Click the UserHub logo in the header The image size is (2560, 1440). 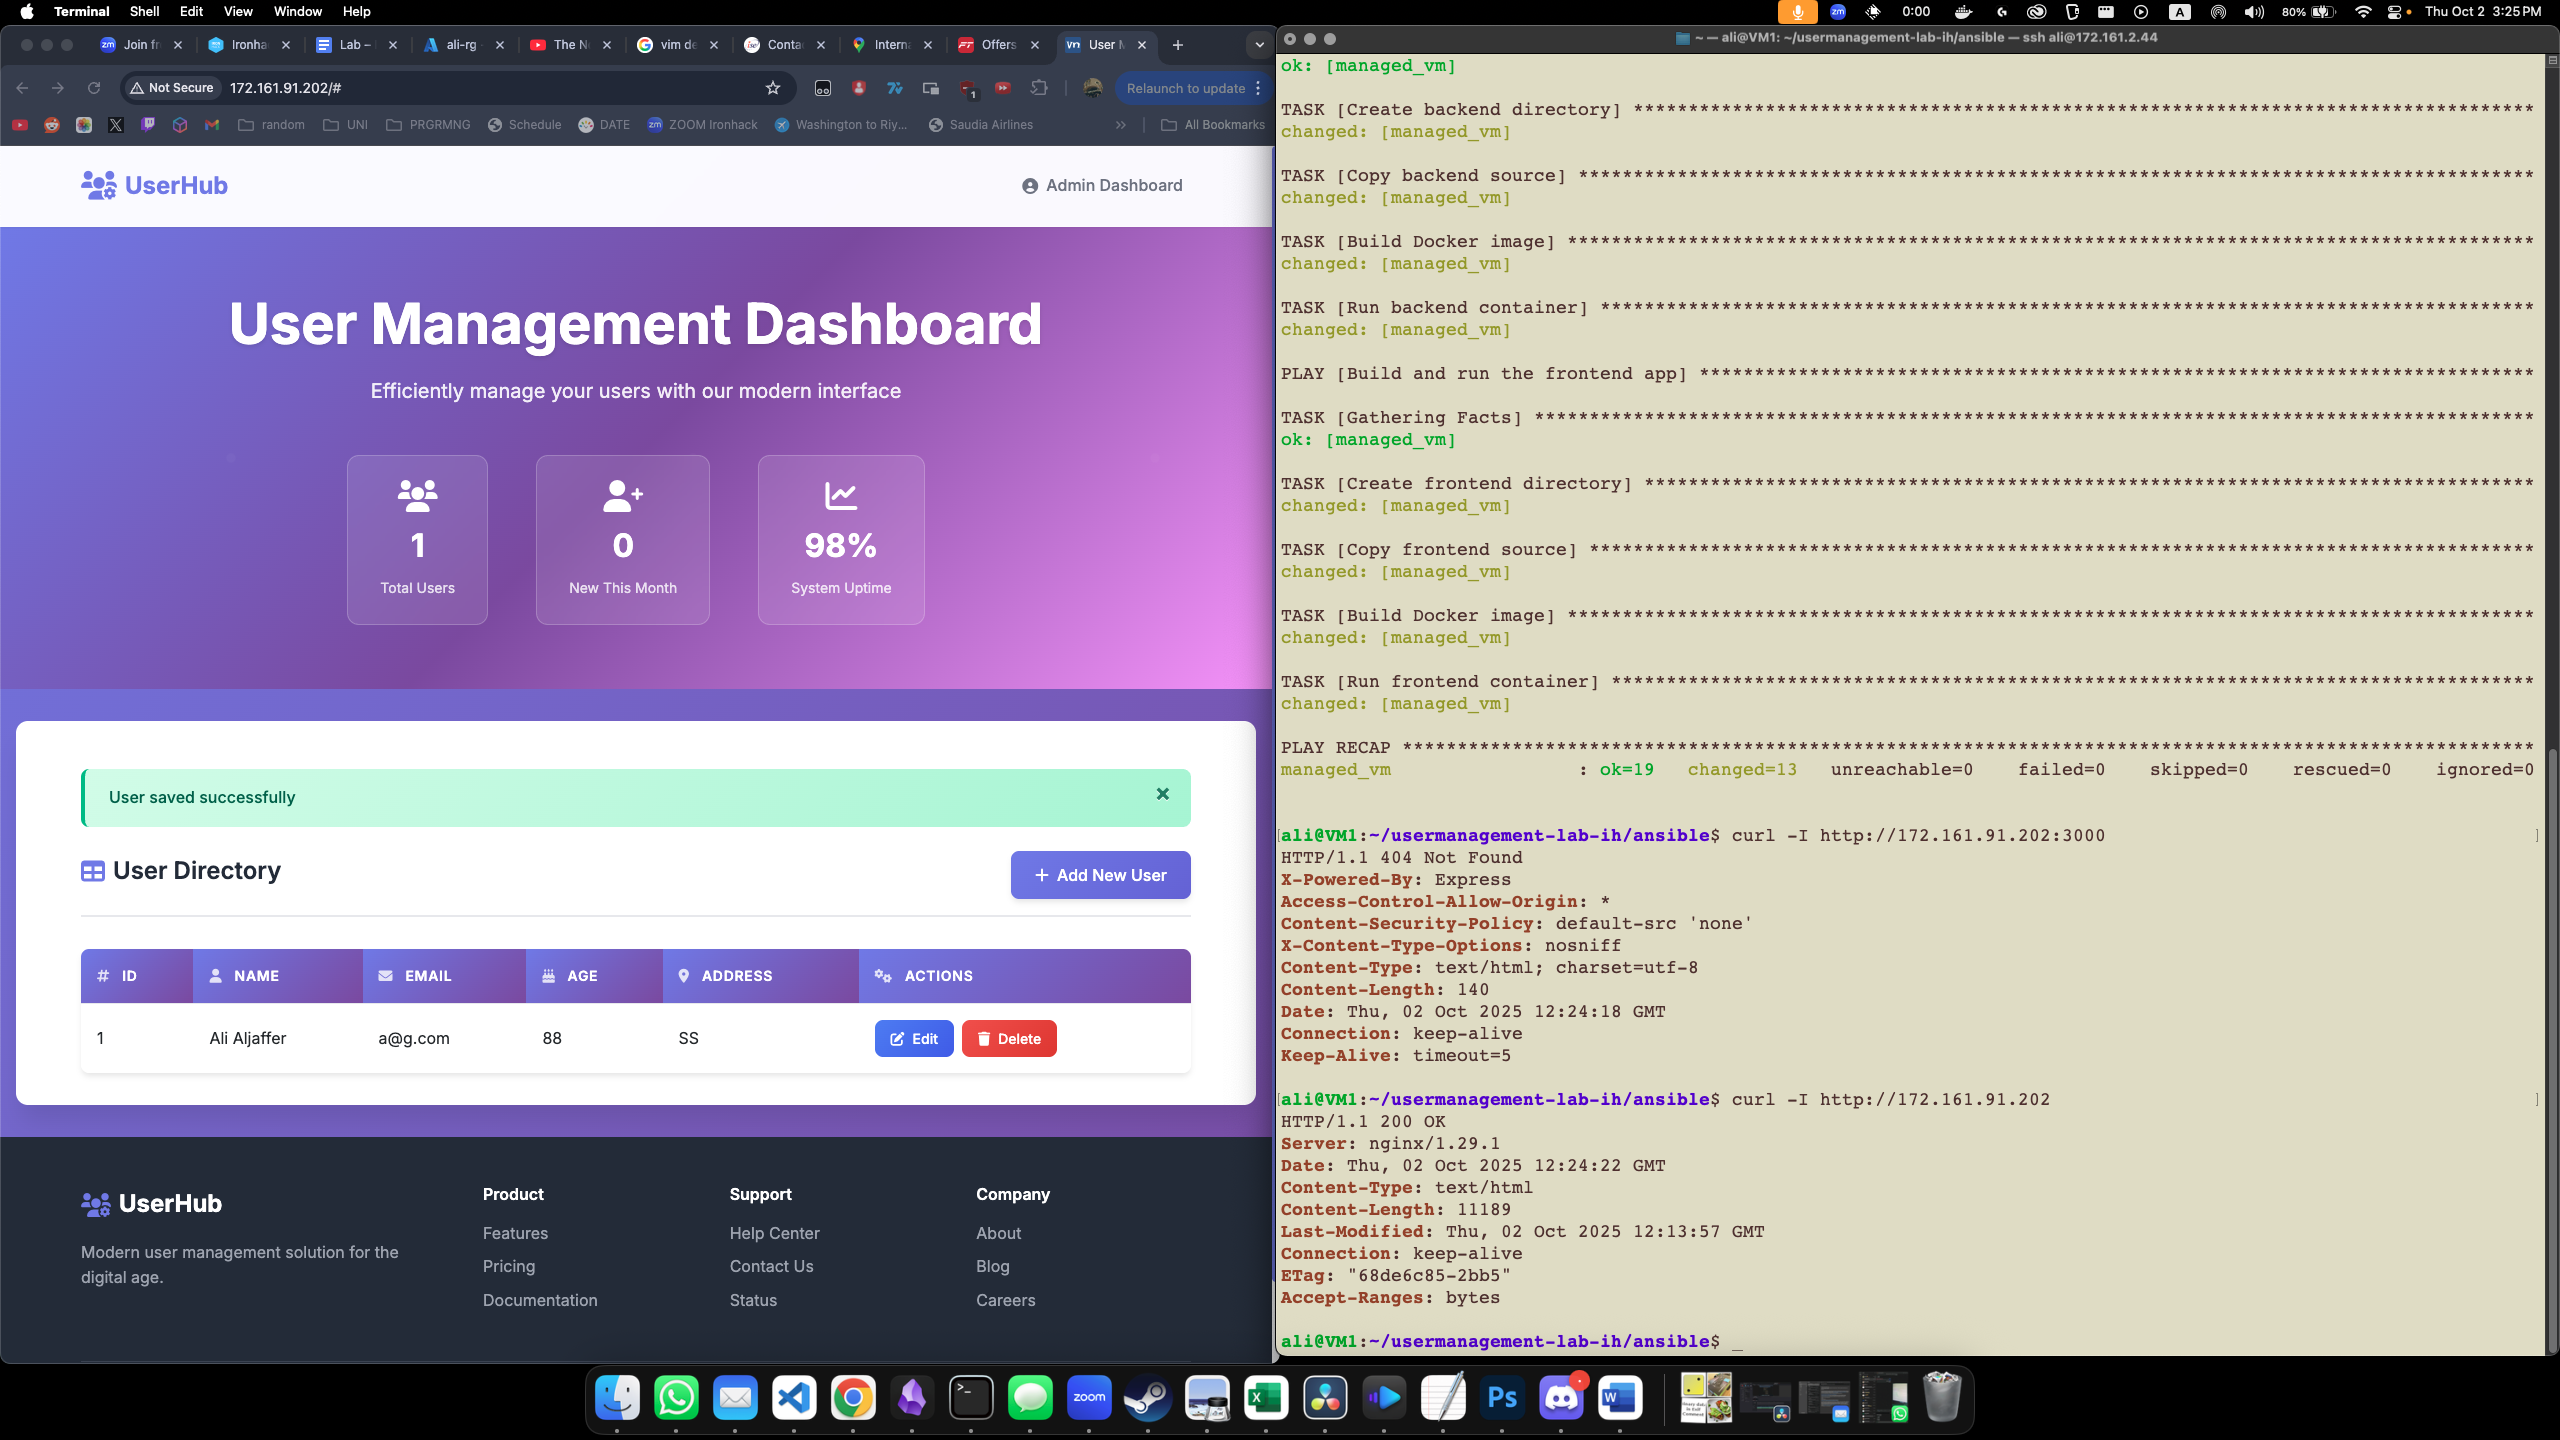click(x=155, y=186)
